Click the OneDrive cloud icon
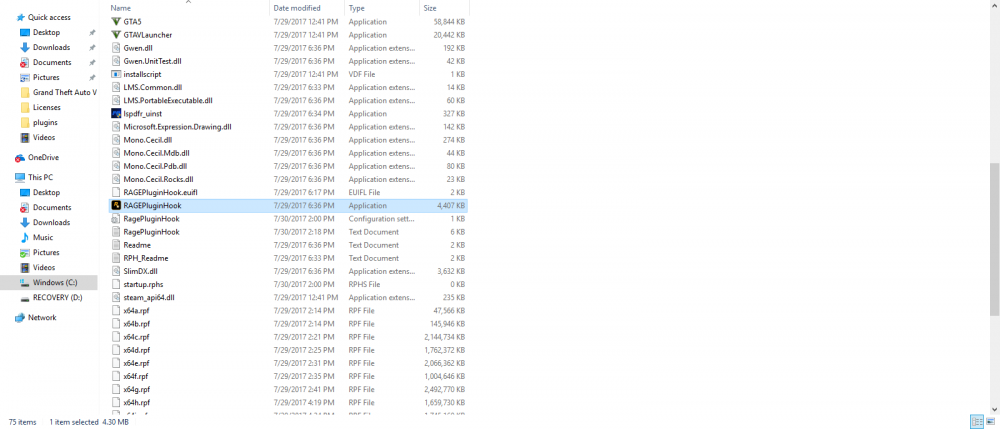This screenshot has height=429, width=1000. (20, 157)
